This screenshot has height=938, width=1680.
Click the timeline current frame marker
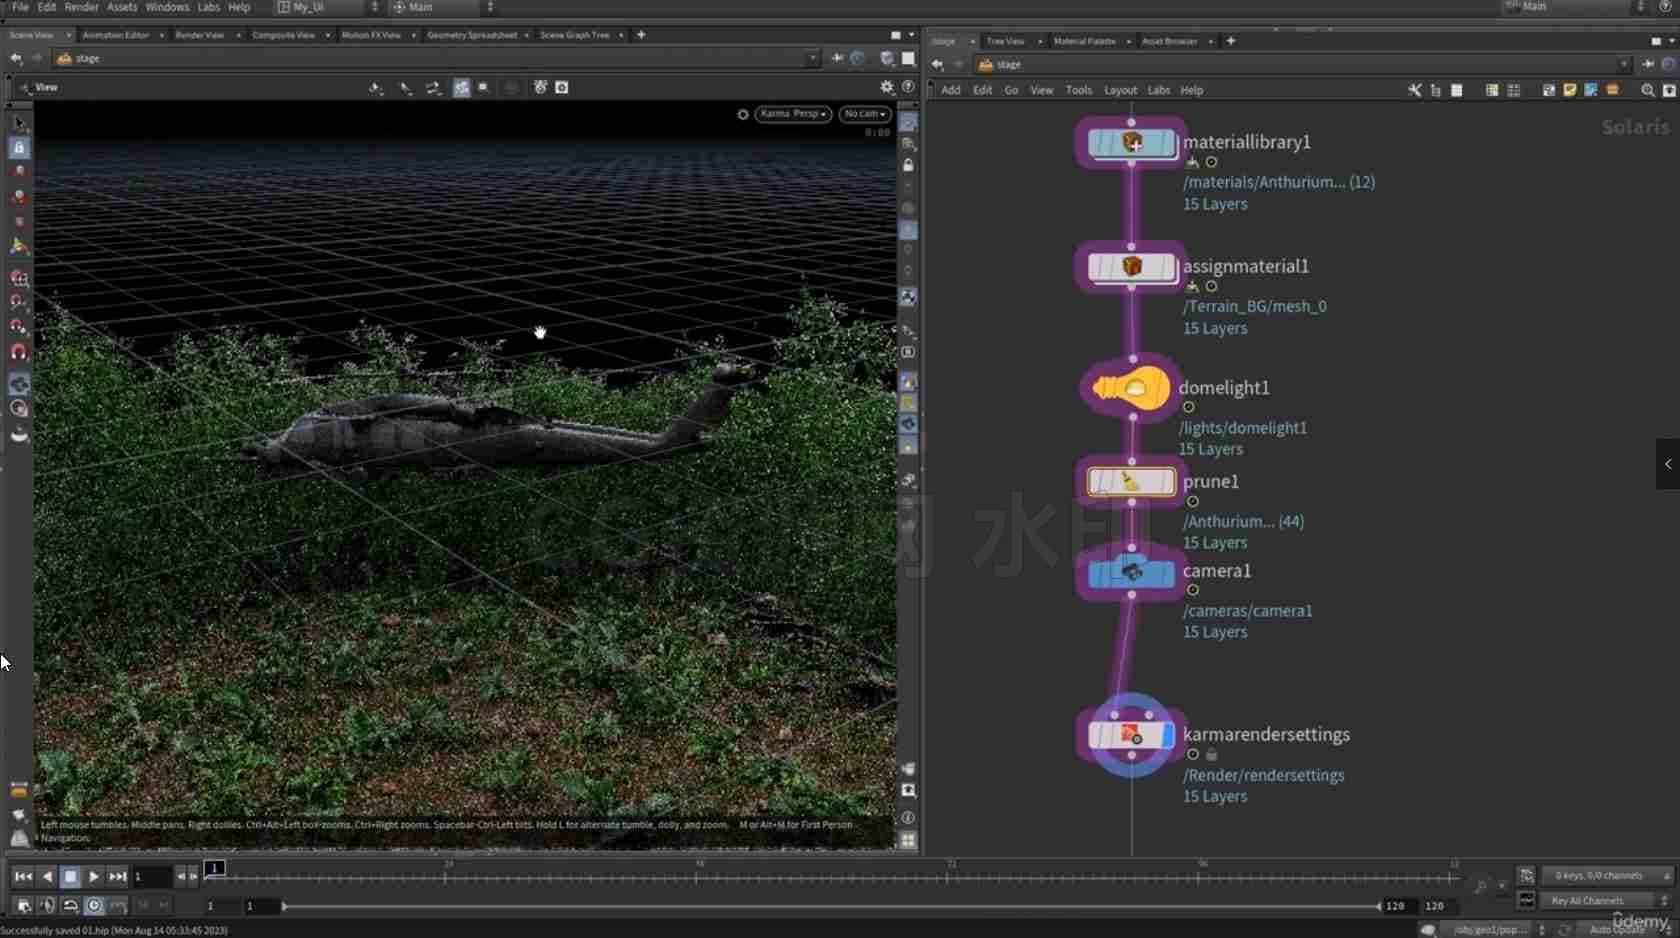(x=215, y=868)
